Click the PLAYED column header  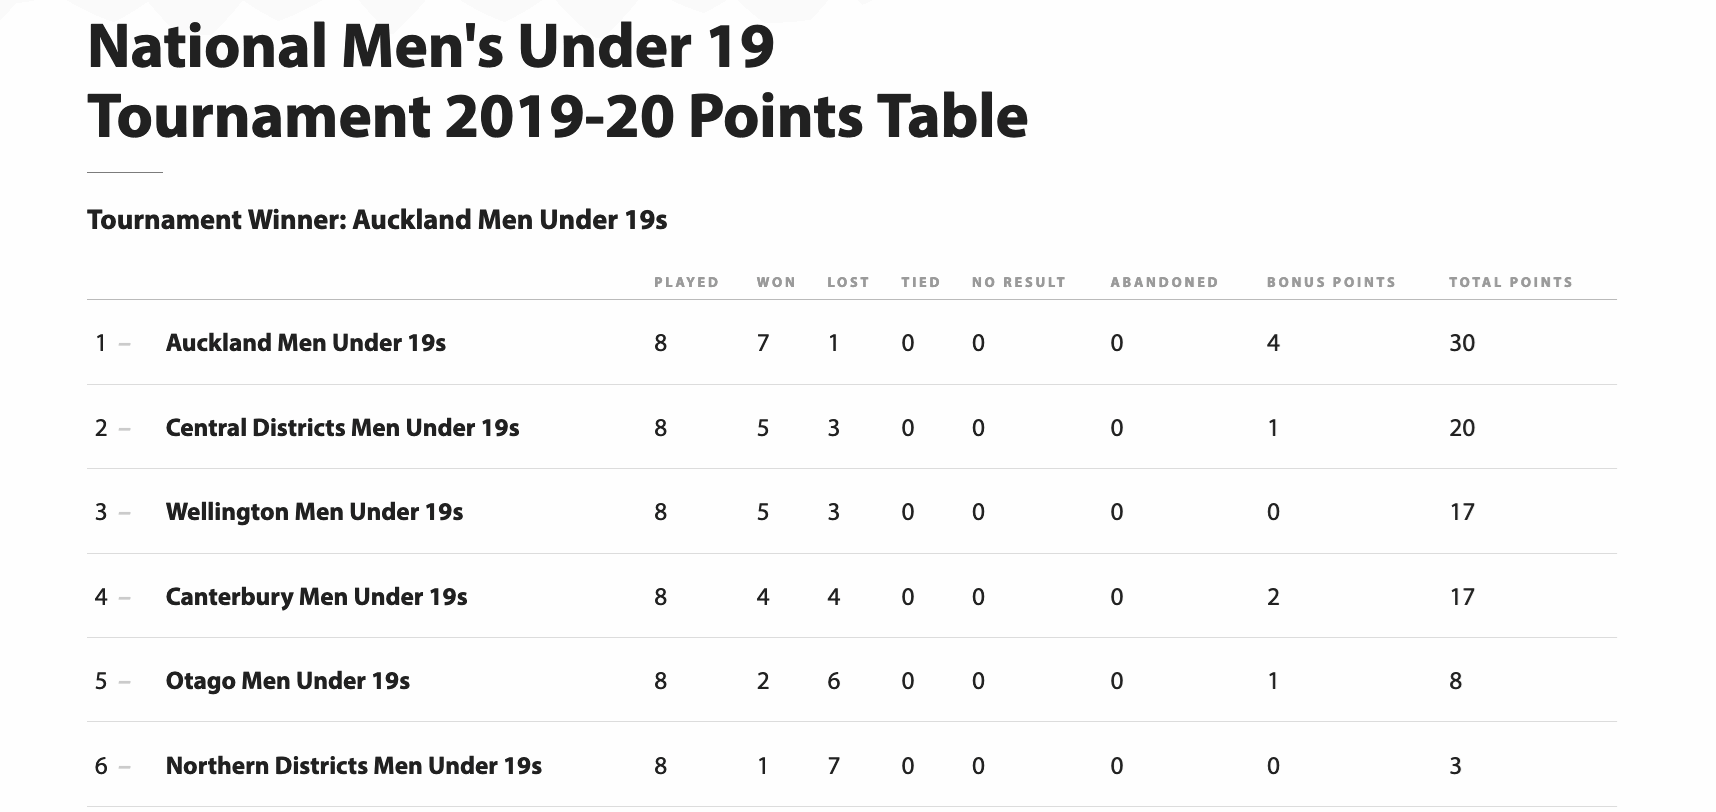[687, 282]
